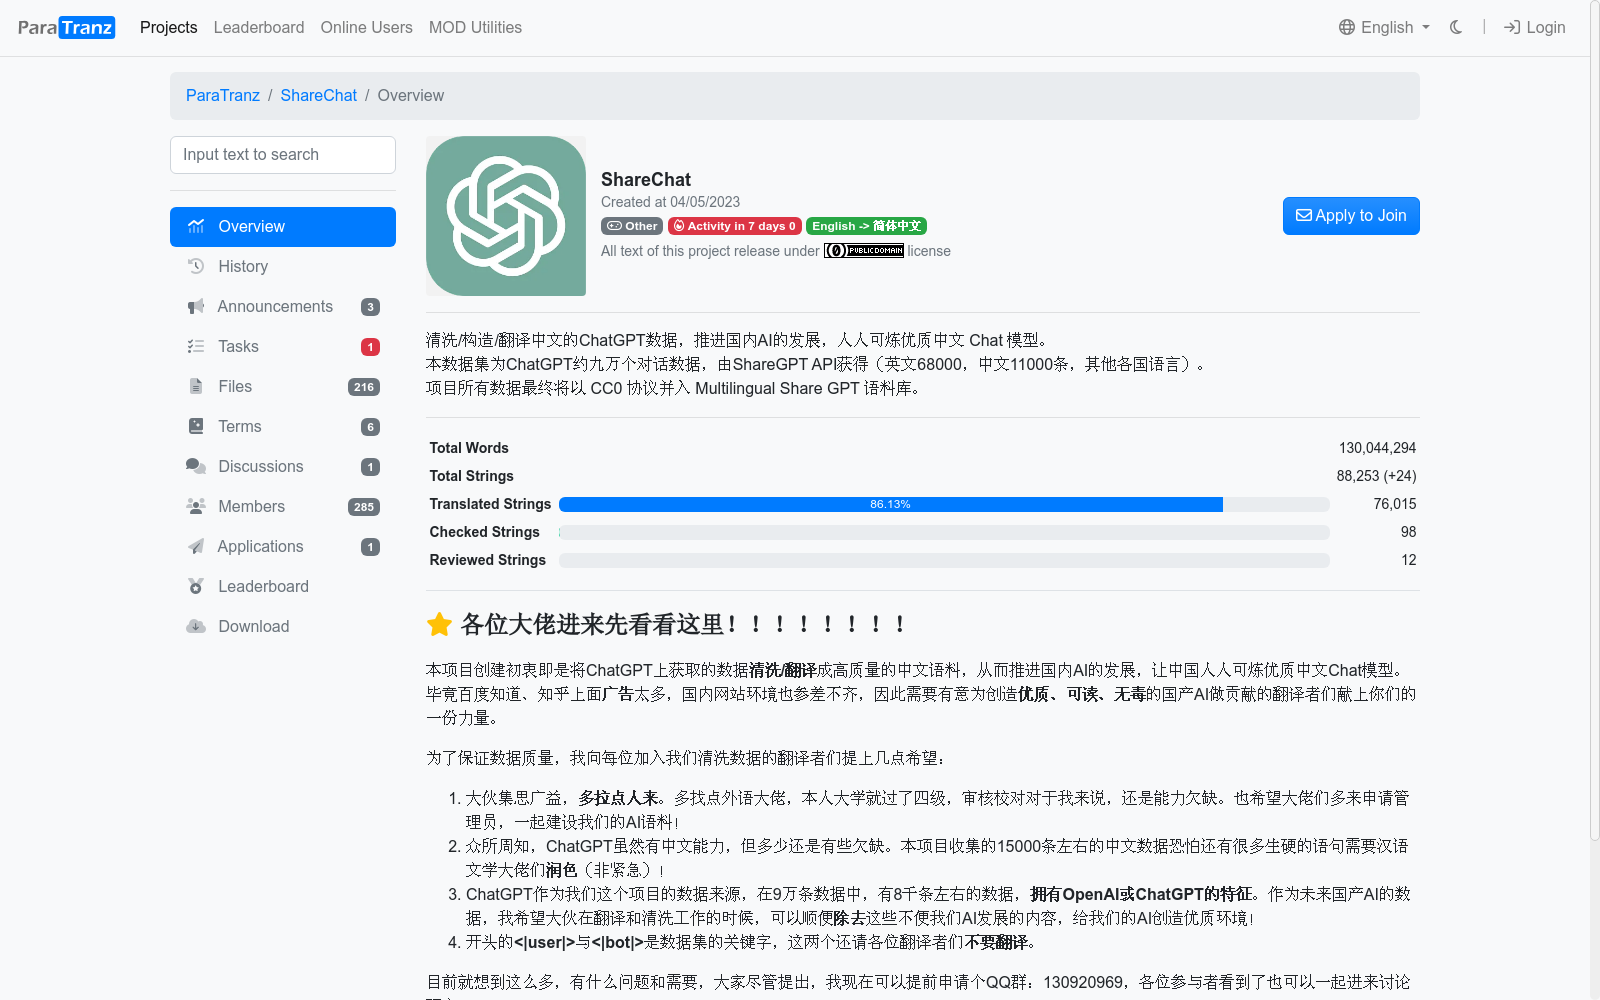Open Download using the sidebar download icon
Viewport: 1600px width, 1000px height.
pos(196,626)
